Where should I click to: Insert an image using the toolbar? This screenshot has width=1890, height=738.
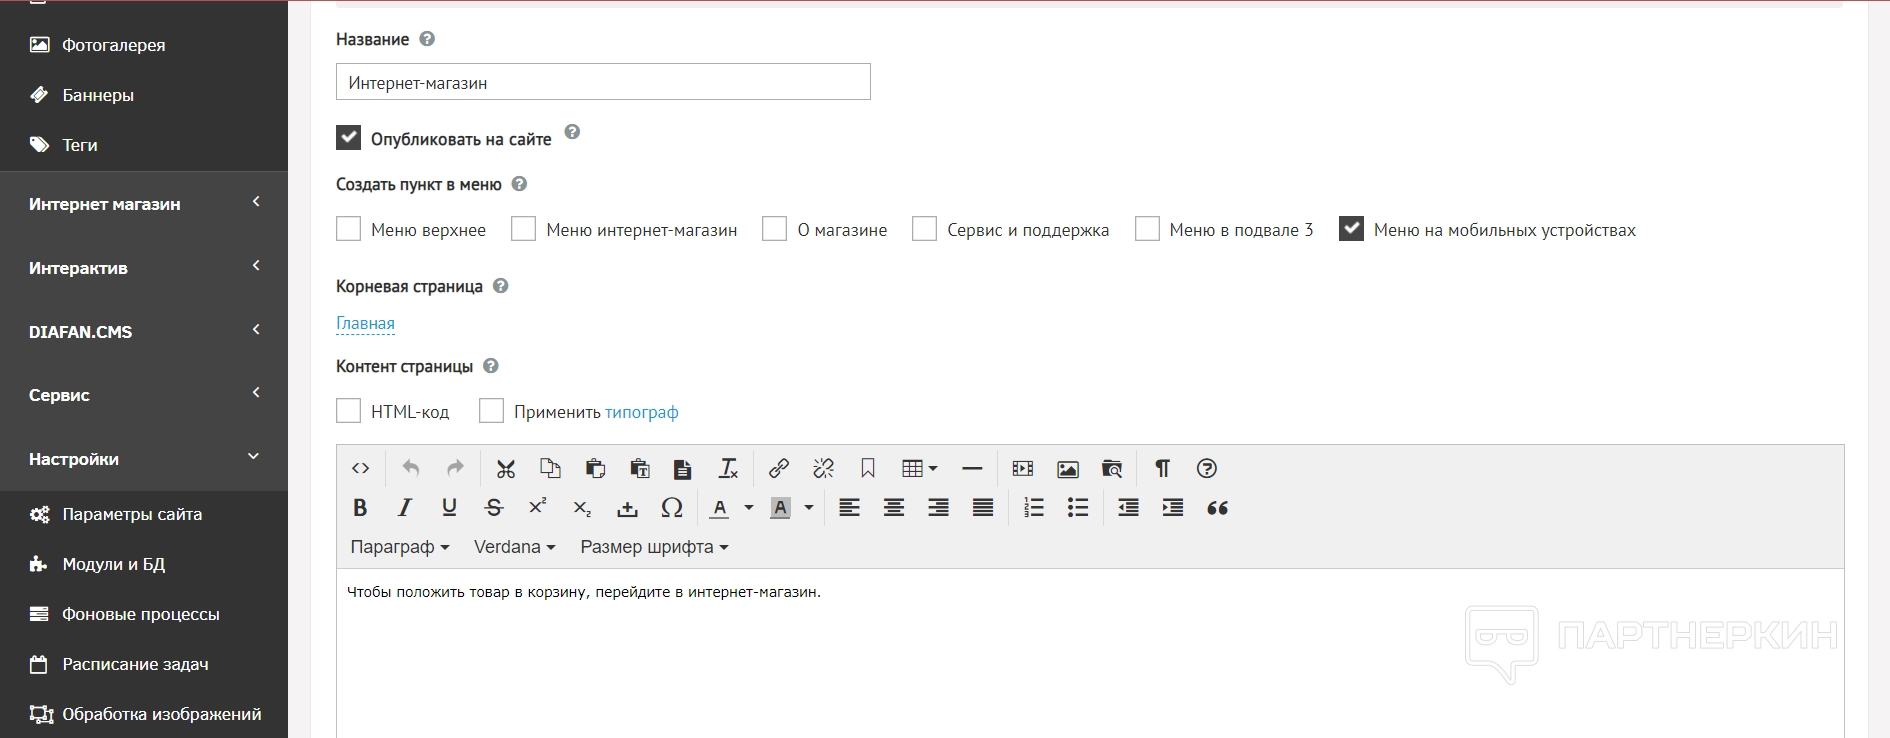[x=1067, y=468]
